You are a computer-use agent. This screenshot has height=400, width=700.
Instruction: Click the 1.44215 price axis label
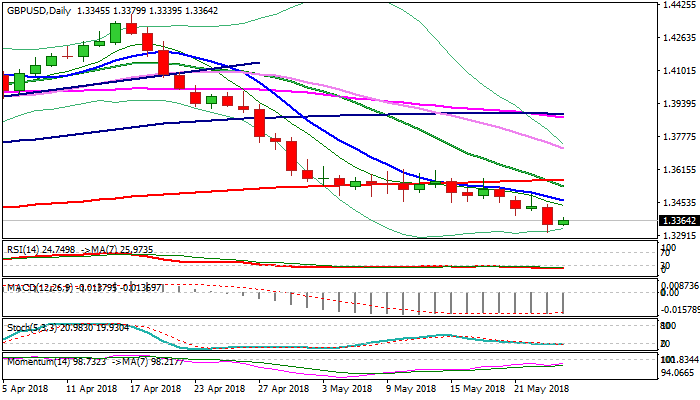click(x=679, y=6)
